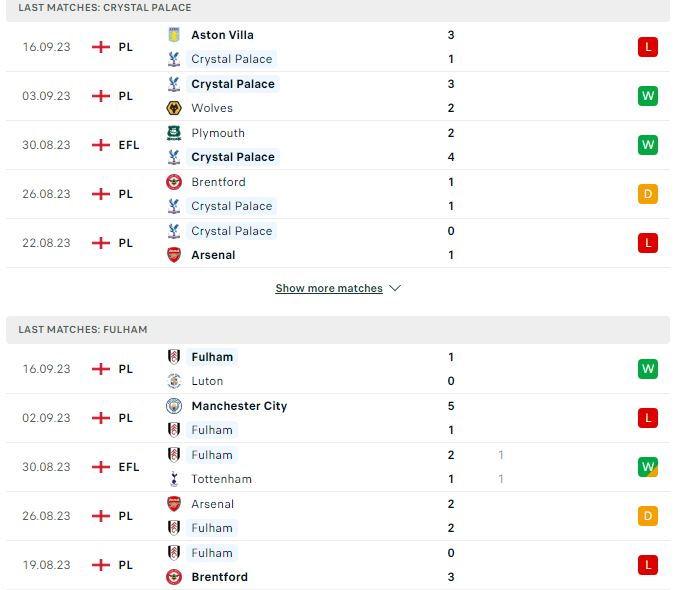Screen dimensions: 680x590
Task: Open the Last Matches: Crystal Palace header
Action: (338, 9)
